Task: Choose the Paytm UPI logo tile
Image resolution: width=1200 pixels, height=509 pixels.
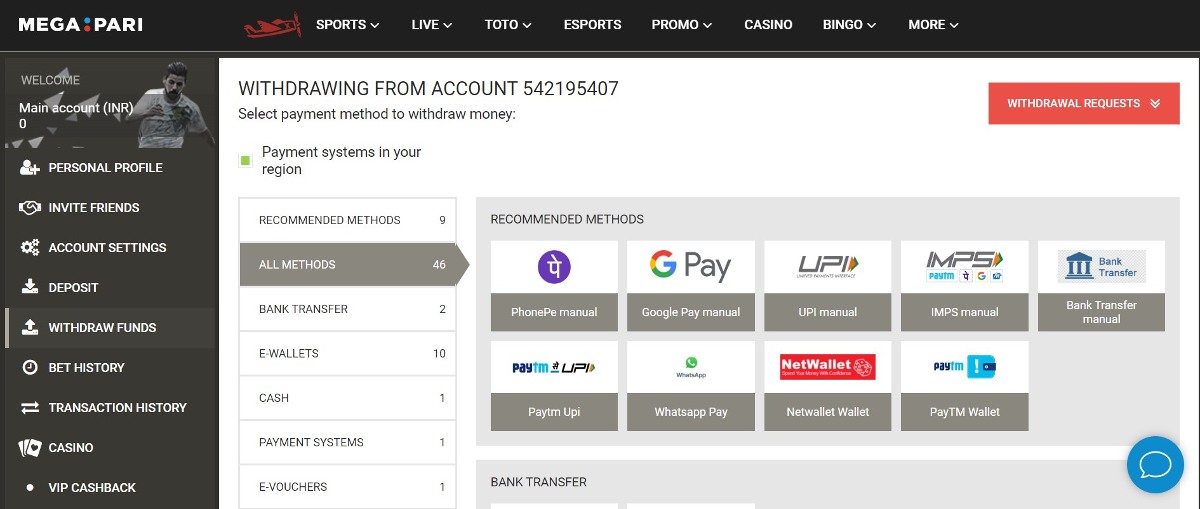Action: [x=554, y=367]
